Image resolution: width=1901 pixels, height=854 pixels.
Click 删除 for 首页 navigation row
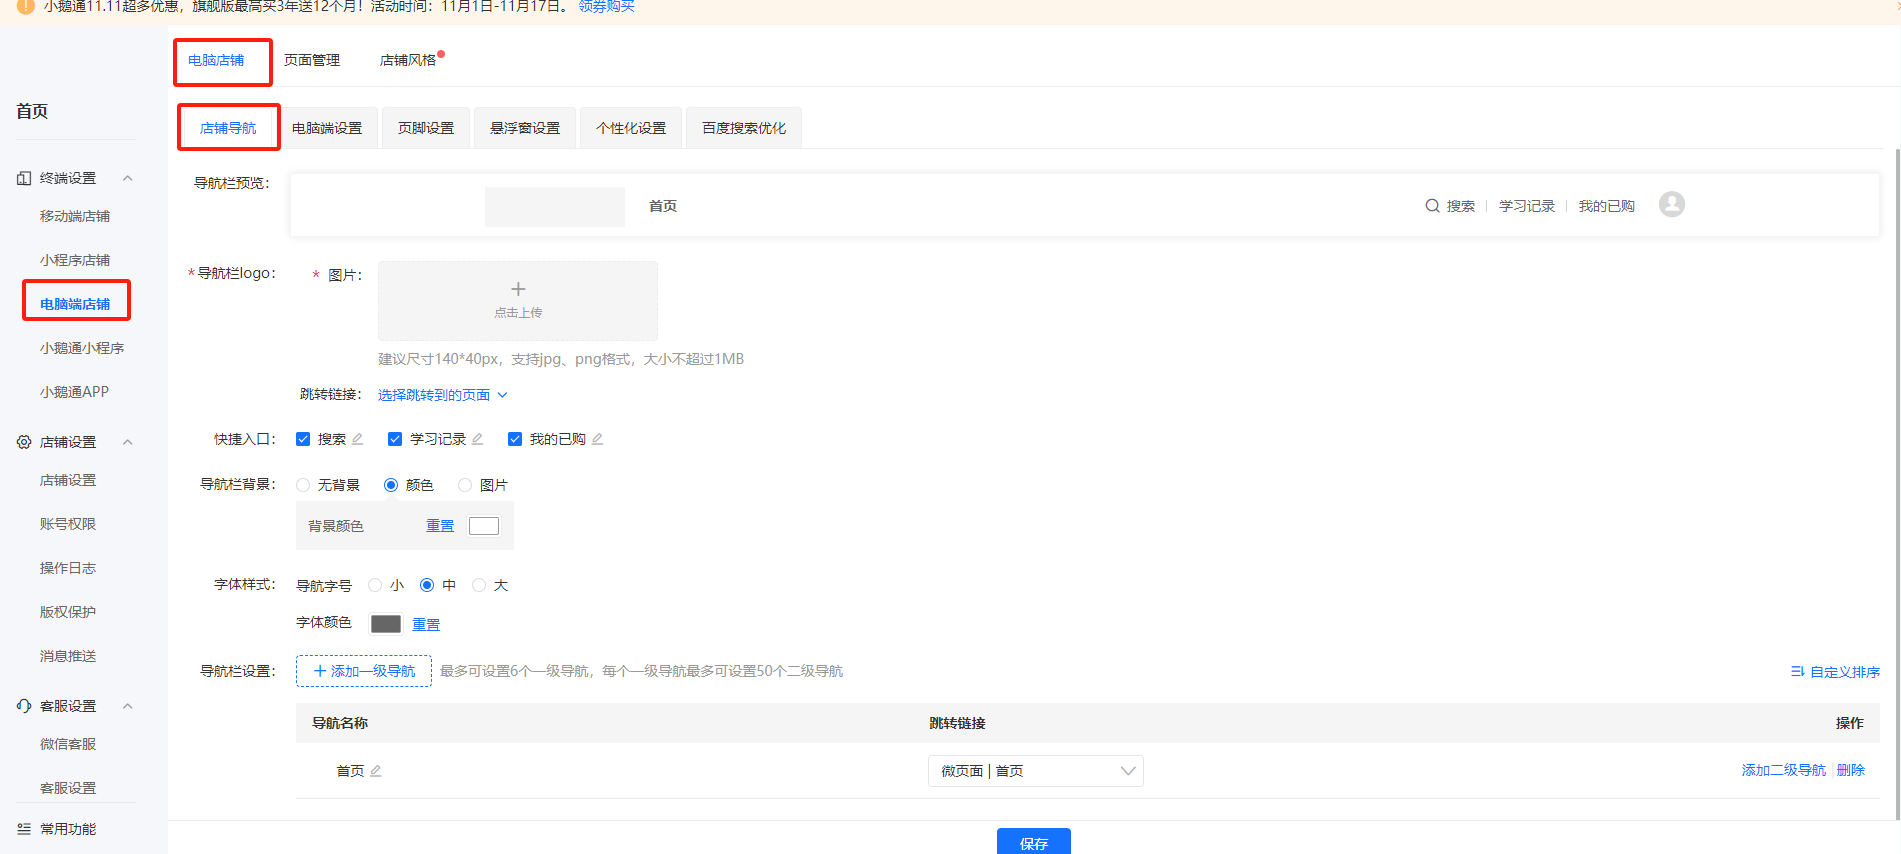(x=1851, y=770)
